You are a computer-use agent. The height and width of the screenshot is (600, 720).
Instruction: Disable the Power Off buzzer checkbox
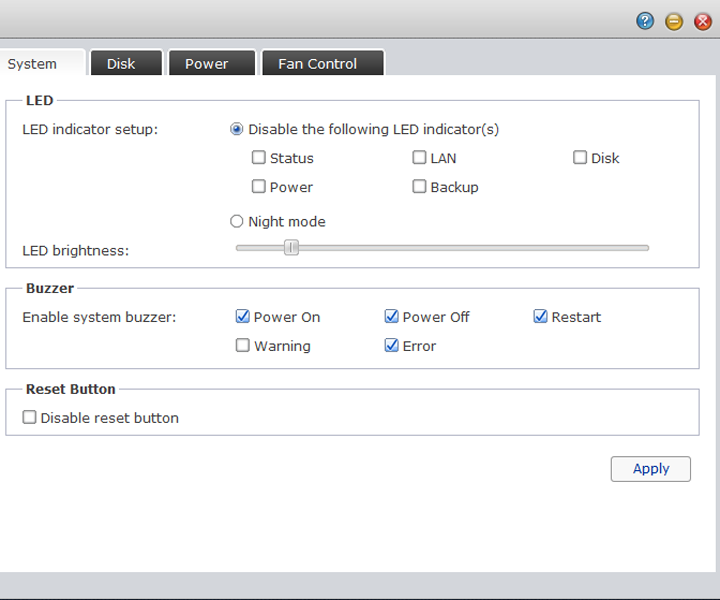click(x=392, y=317)
